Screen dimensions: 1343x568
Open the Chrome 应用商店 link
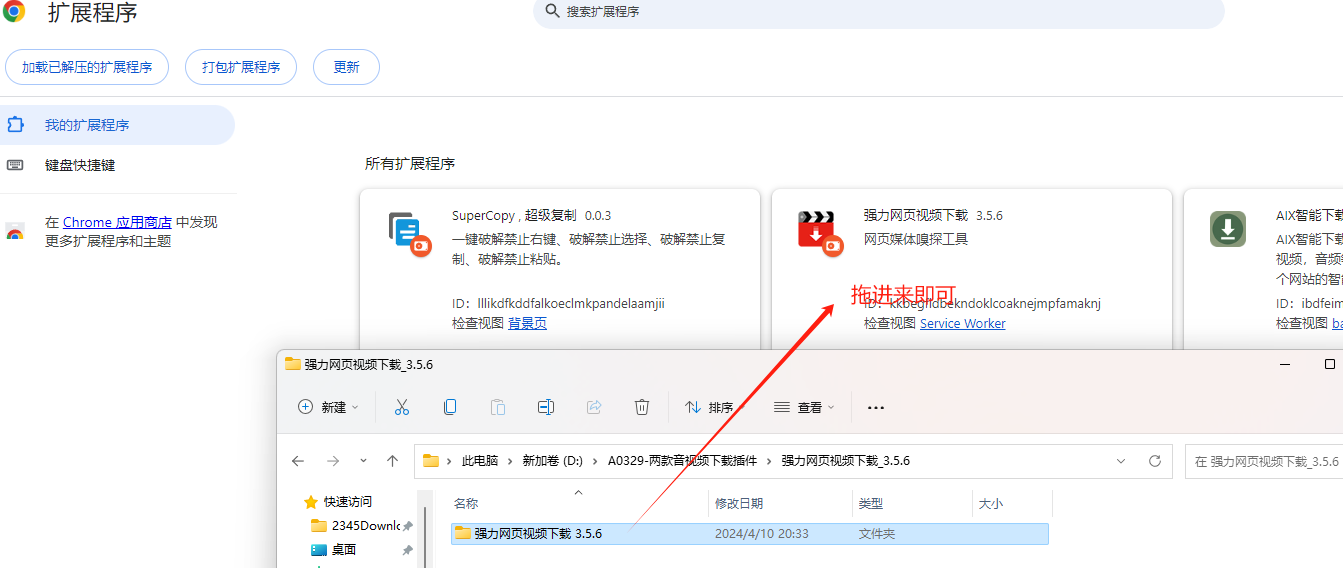117,222
